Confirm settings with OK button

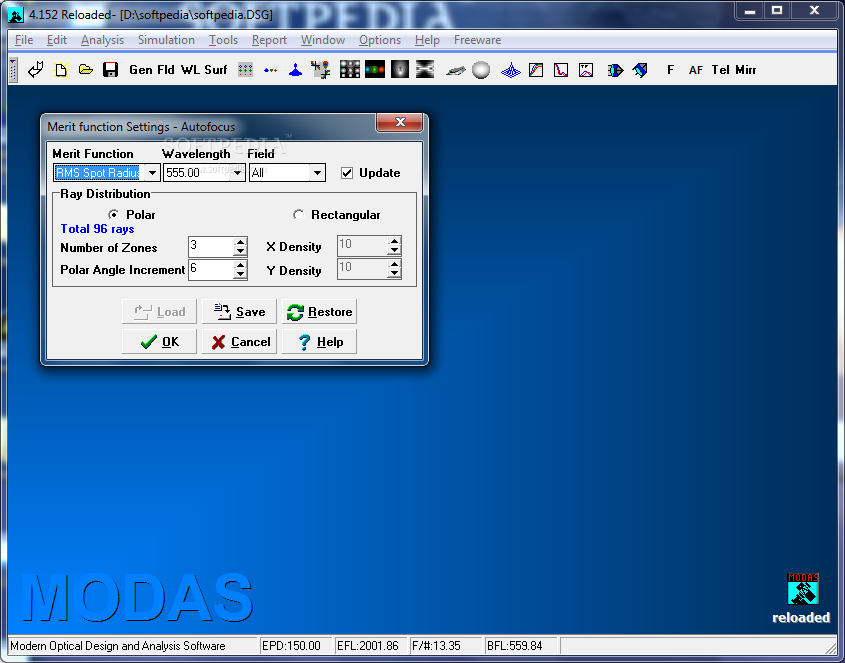click(x=160, y=342)
